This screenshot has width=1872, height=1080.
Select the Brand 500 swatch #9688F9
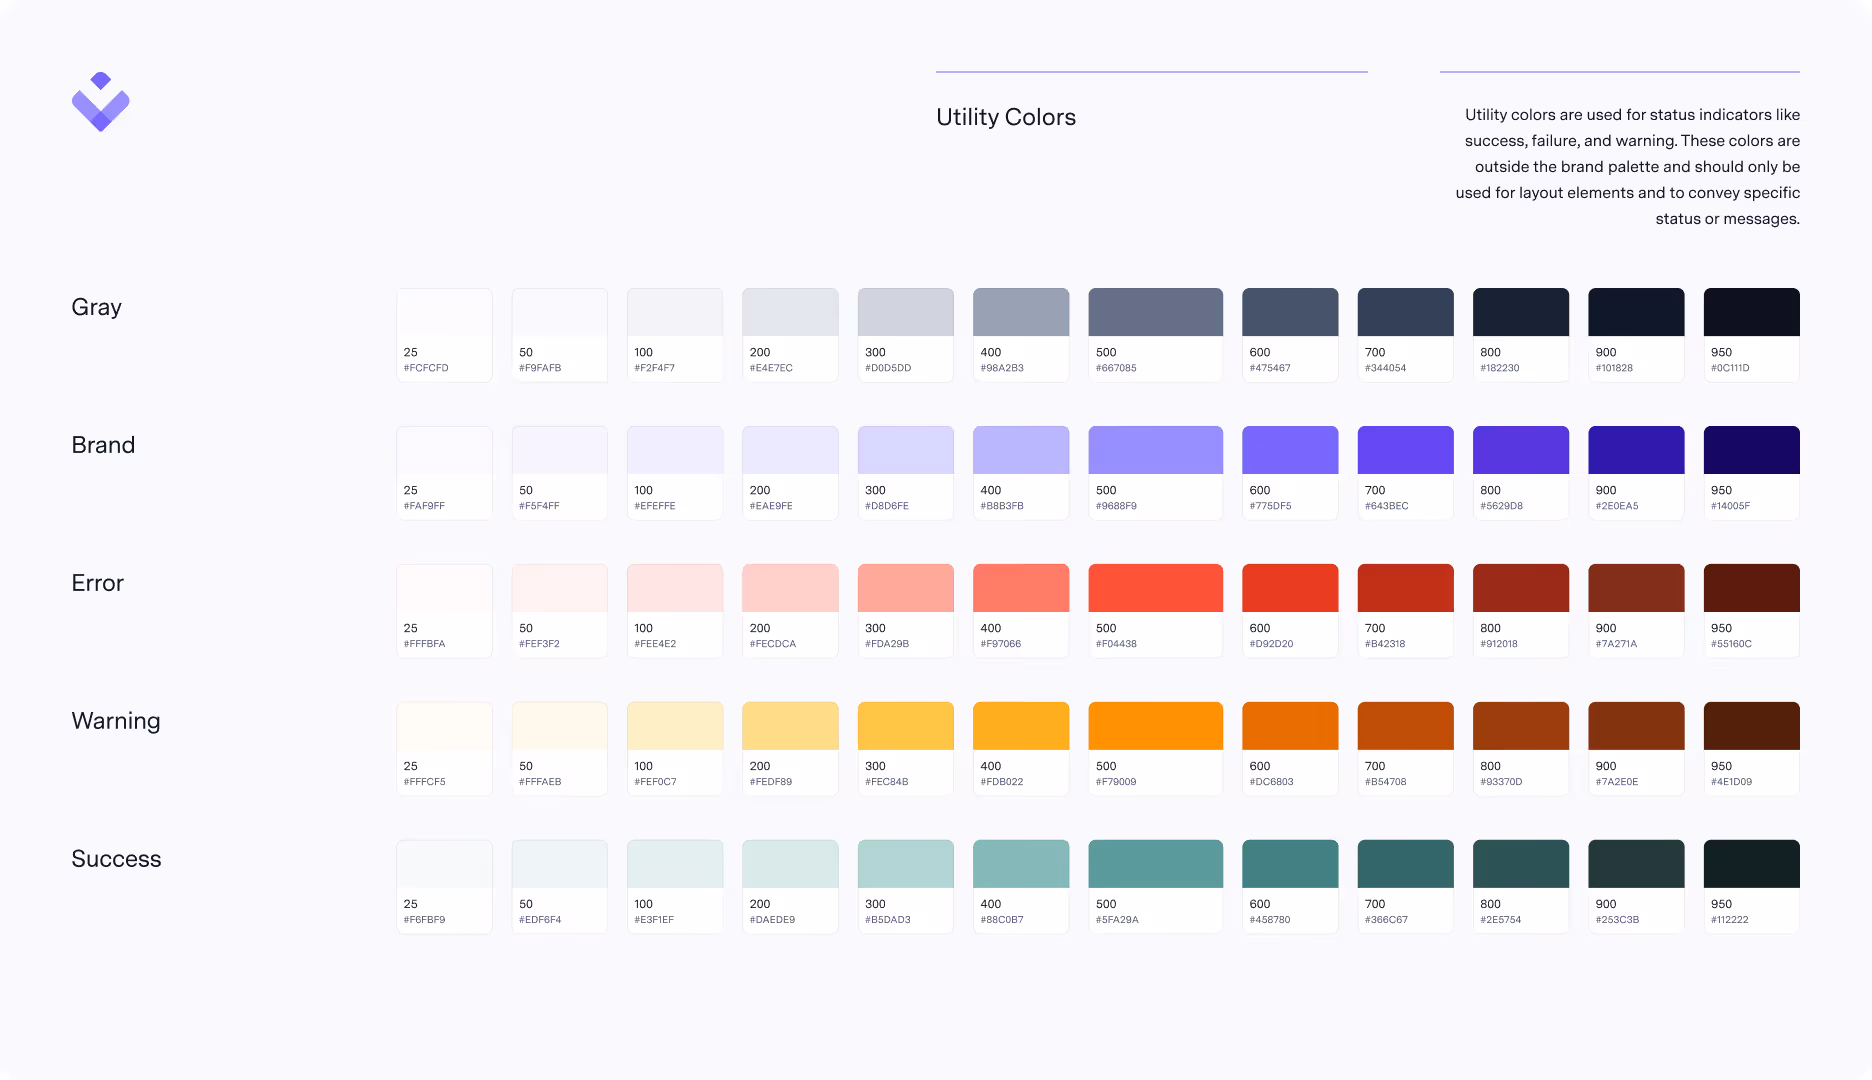coord(1156,473)
